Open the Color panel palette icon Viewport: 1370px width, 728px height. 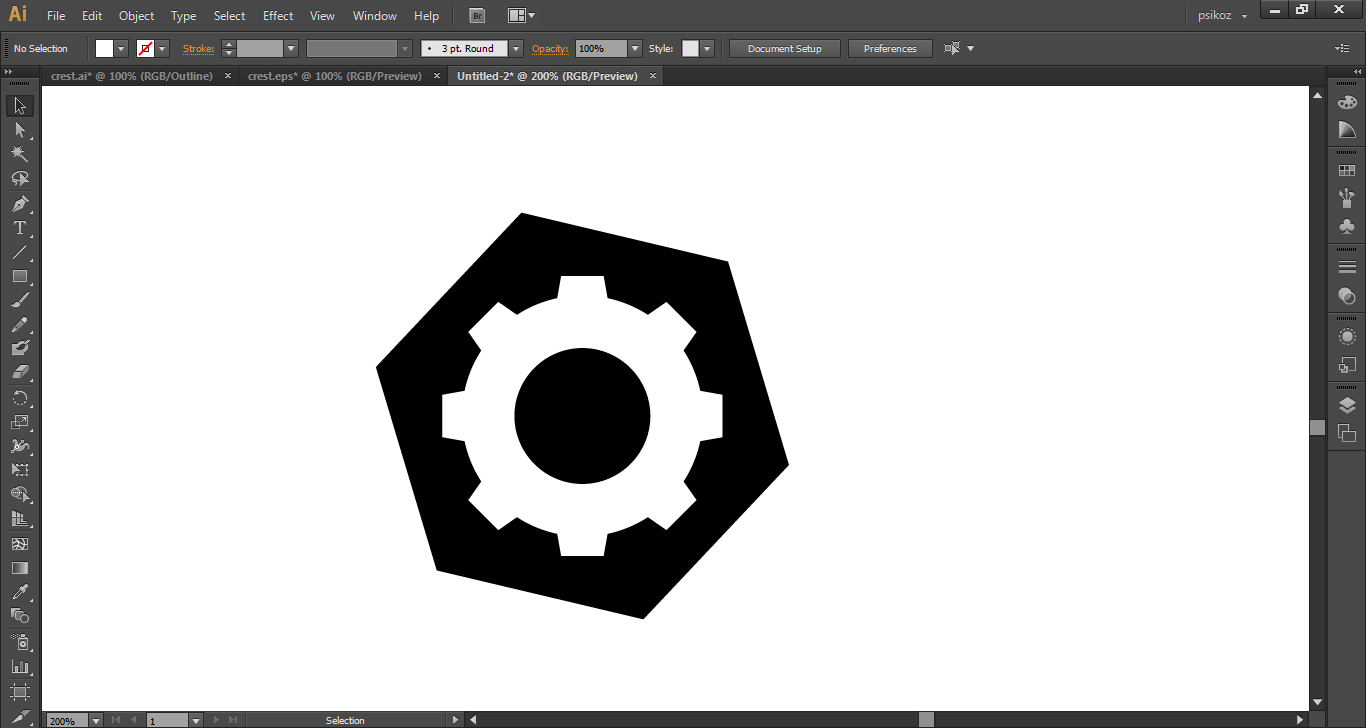(1347, 102)
